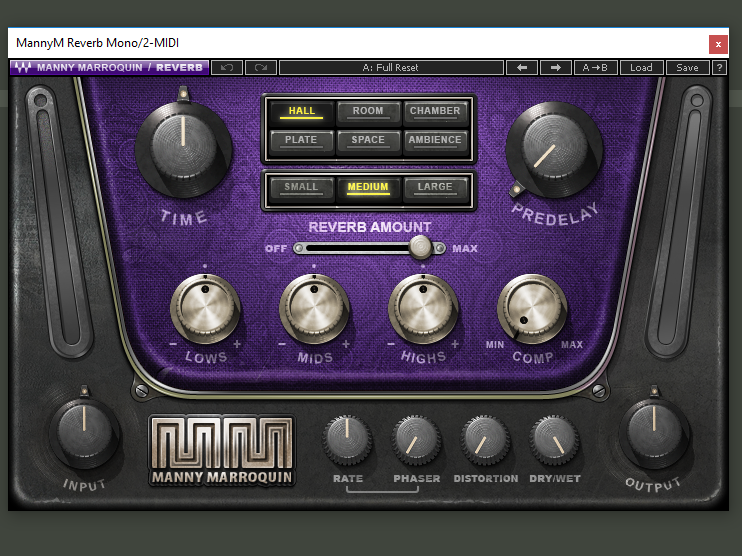This screenshot has height=556, width=742.
Task: Click the redo arrow in the plugin toolbar
Action: 261,68
